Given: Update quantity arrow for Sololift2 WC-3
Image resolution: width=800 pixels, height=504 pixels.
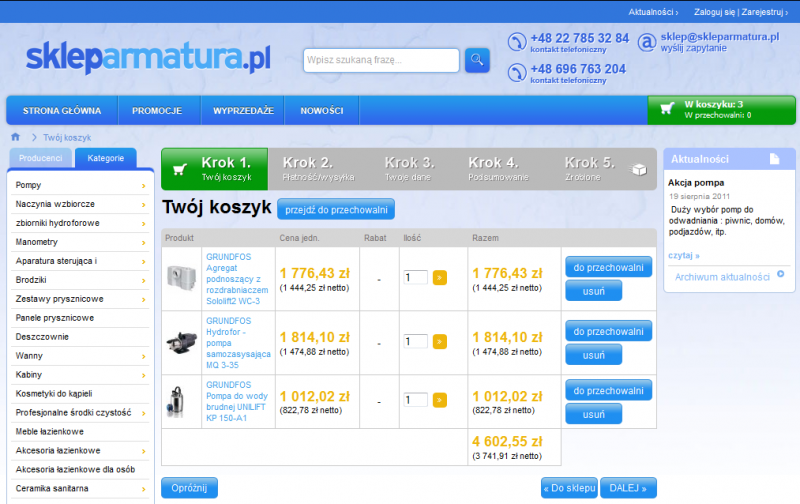Looking at the screenshot, I should (440, 277).
